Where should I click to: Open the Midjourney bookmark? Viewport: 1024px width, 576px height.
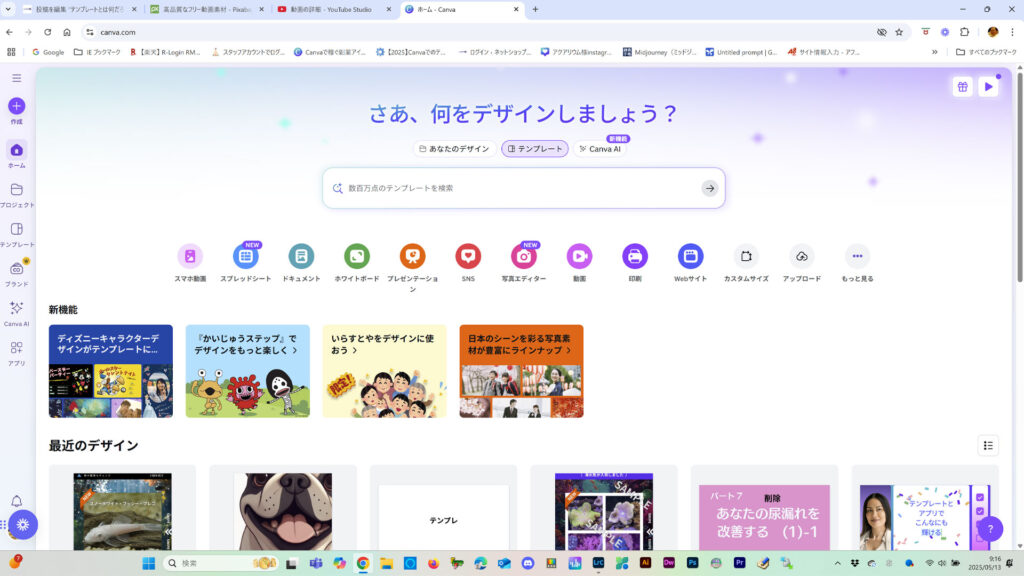coord(660,52)
